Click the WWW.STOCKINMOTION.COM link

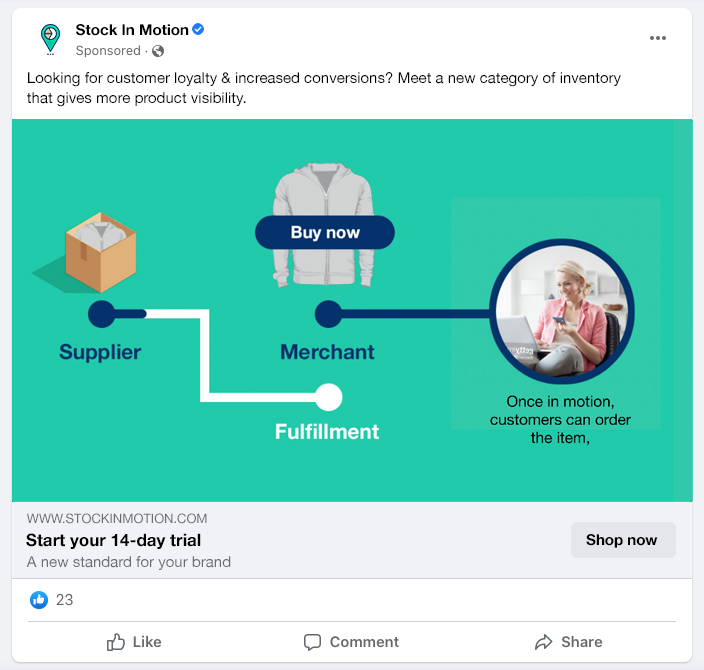pyautogui.click(x=117, y=518)
